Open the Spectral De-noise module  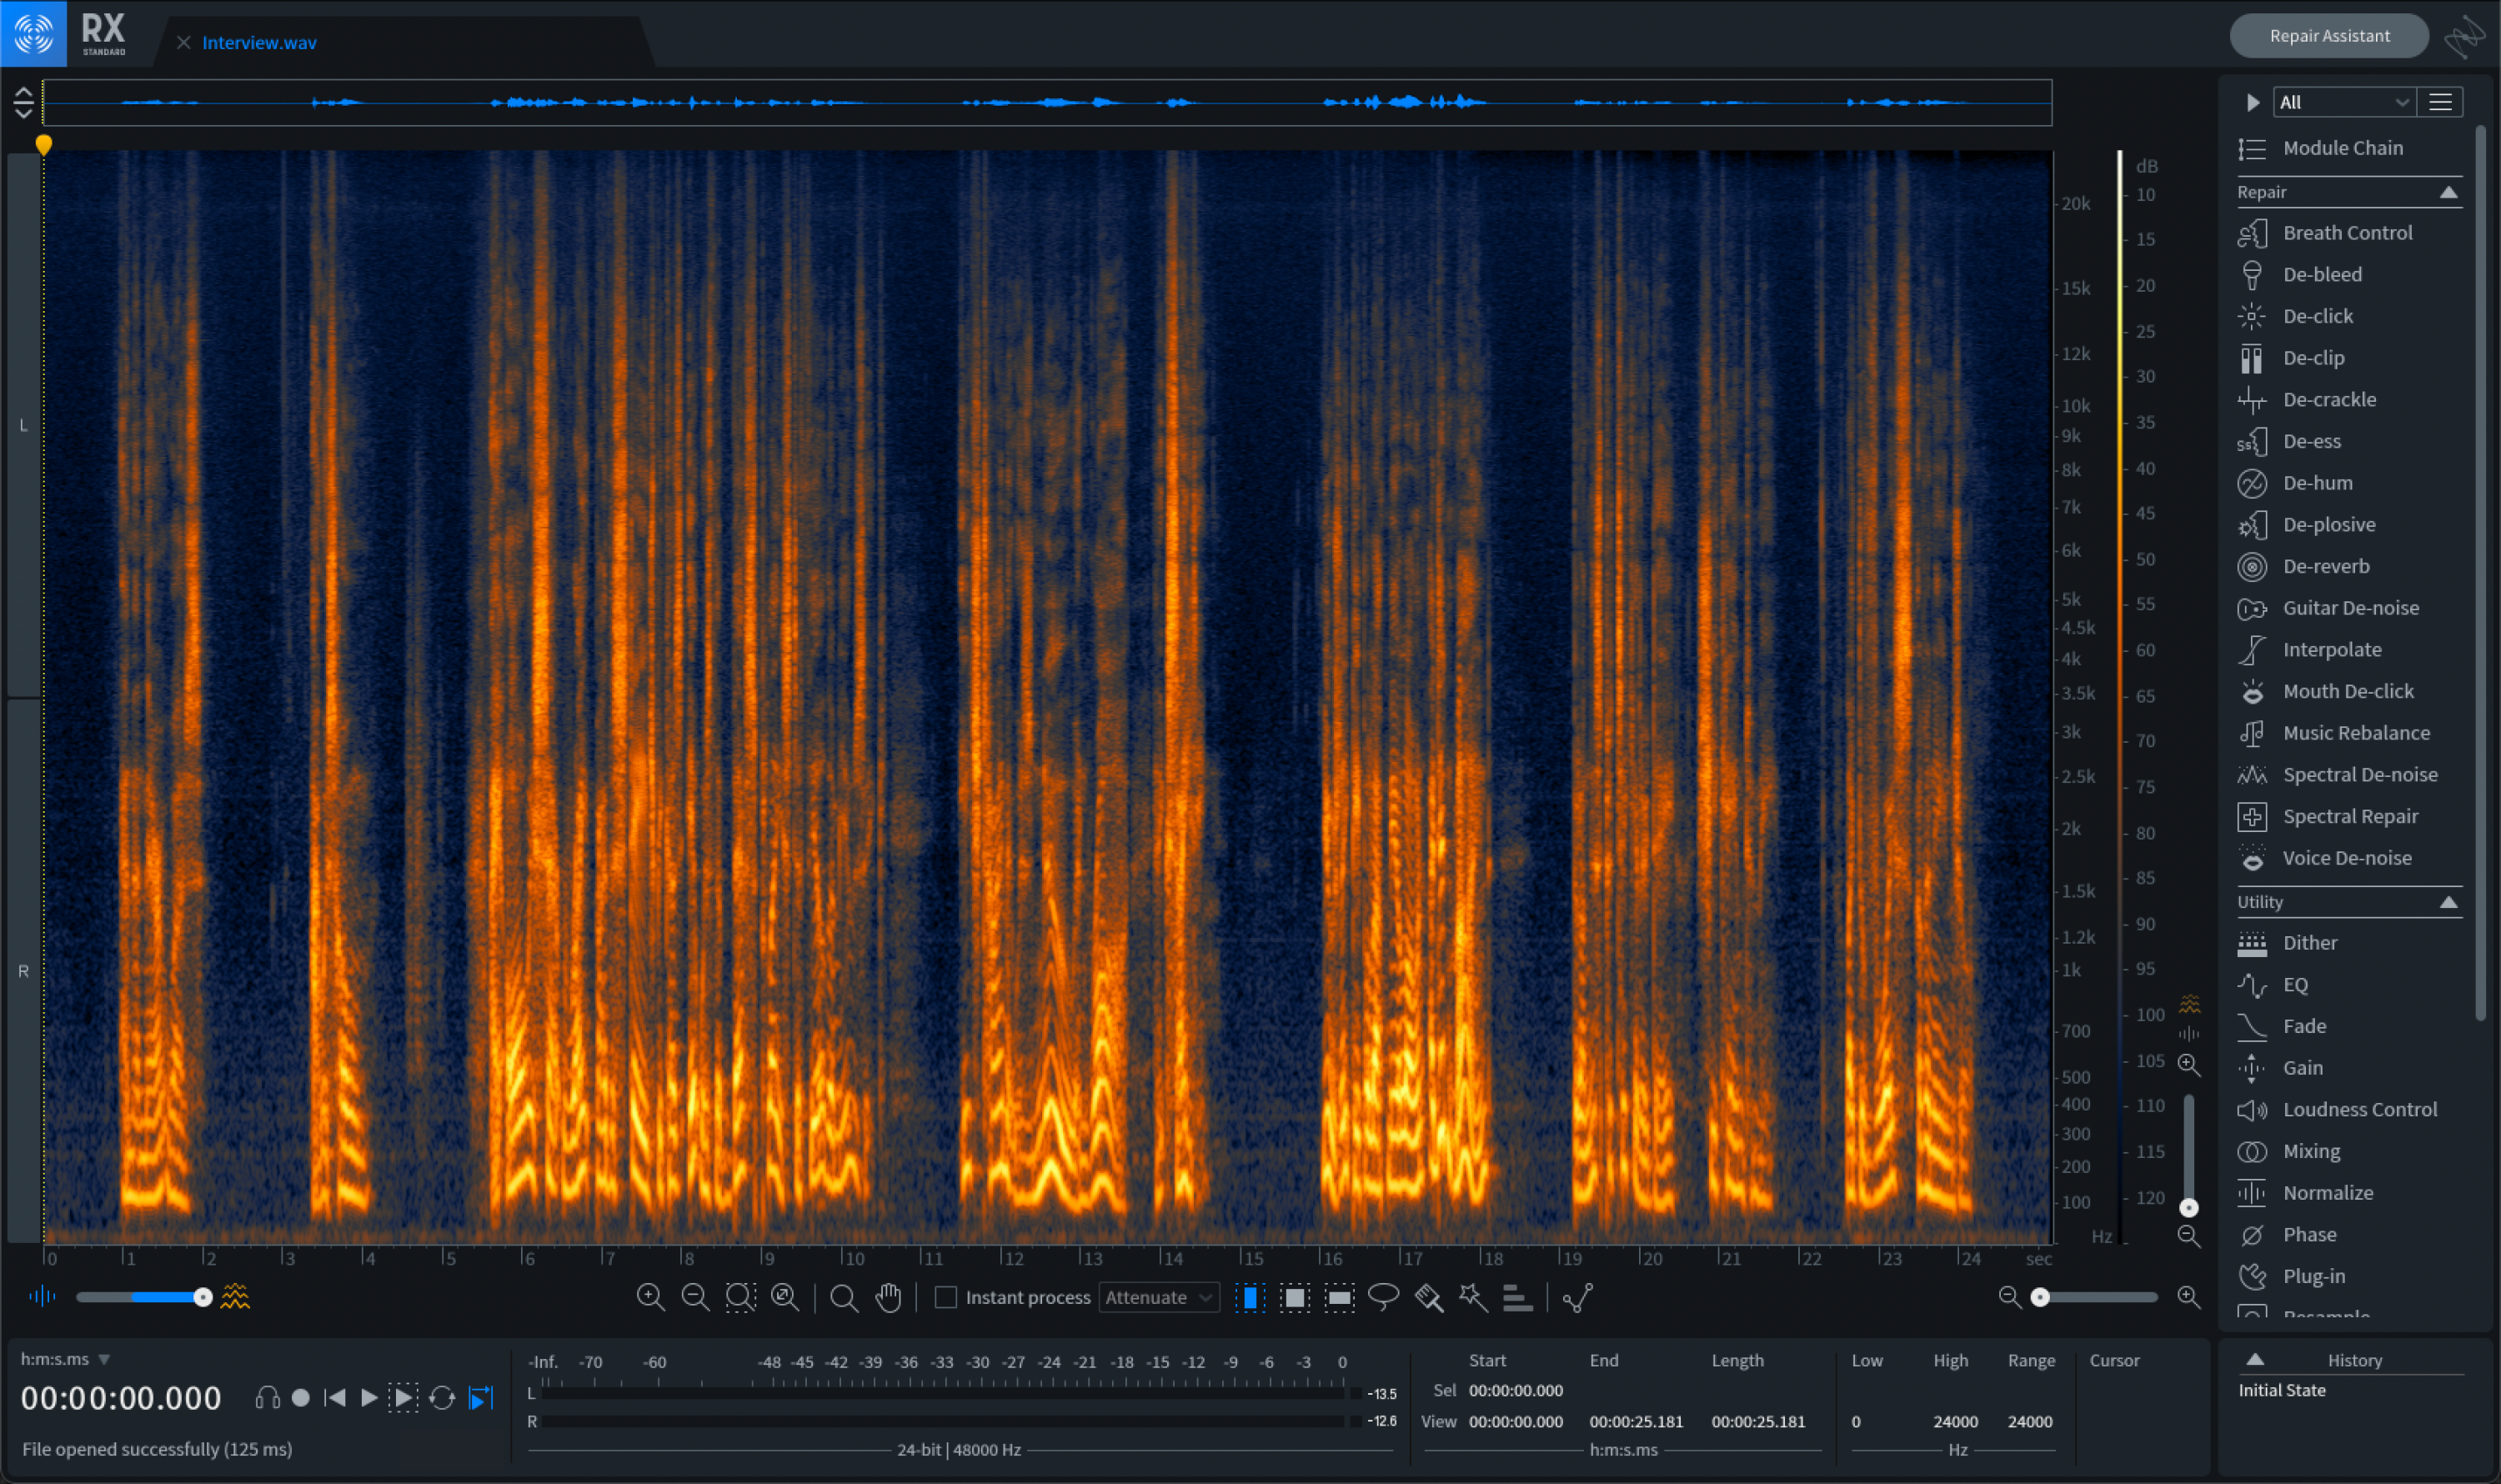click(2360, 774)
